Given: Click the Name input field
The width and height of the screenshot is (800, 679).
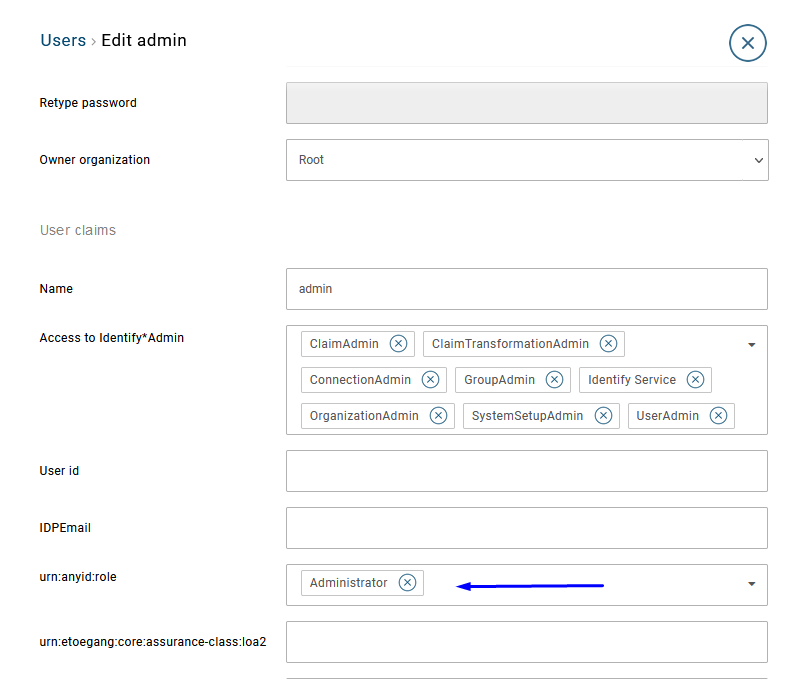Looking at the screenshot, I should point(527,289).
